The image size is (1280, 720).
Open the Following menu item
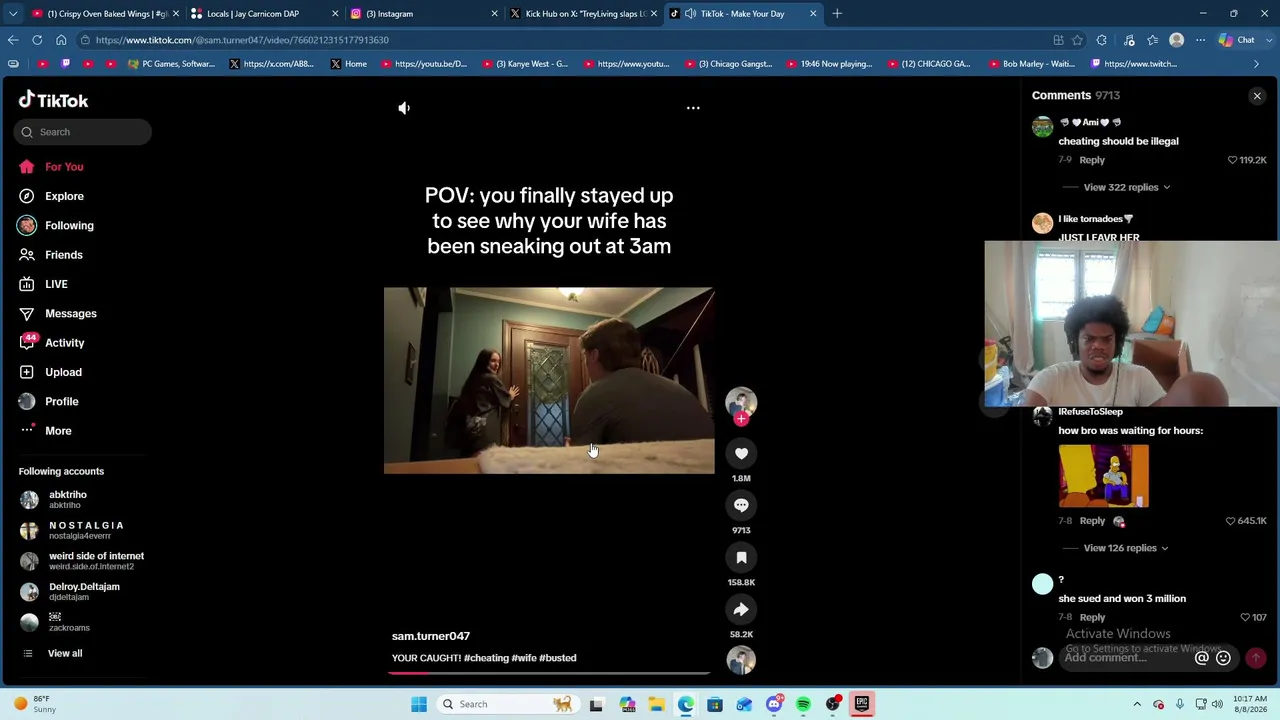(x=69, y=226)
